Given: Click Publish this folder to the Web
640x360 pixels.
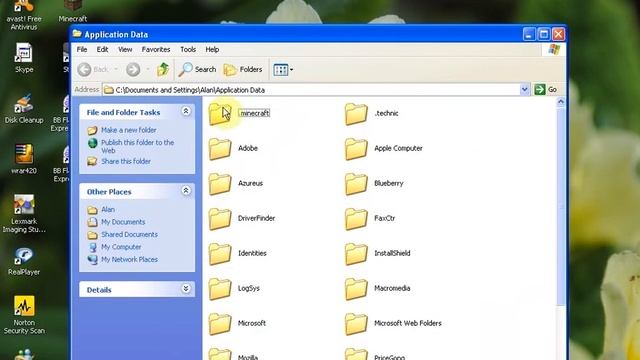Looking at the screenshot, I should point(138,146).
